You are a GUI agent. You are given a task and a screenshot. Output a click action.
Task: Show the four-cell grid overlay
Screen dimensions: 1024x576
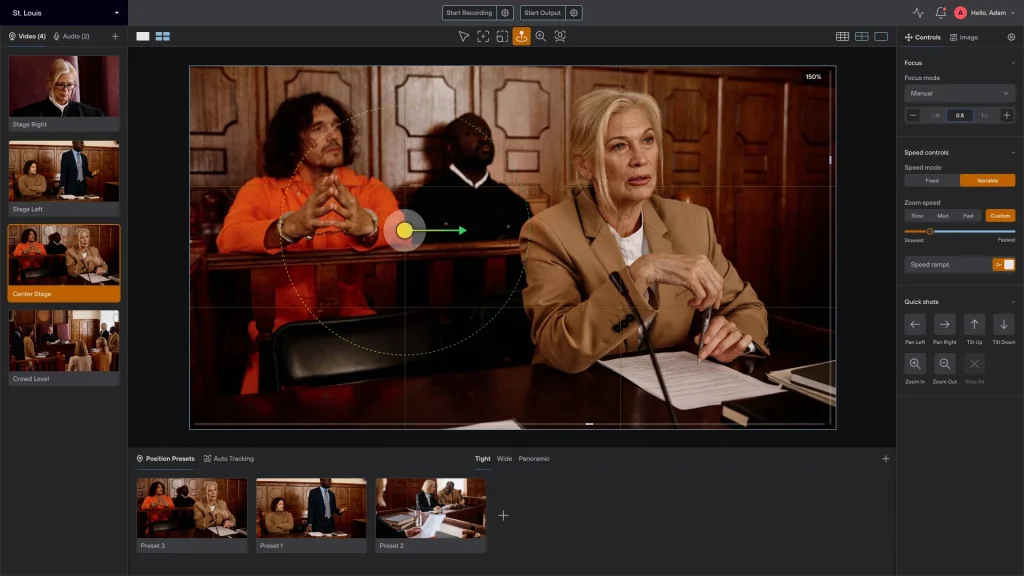coord(861,37)
